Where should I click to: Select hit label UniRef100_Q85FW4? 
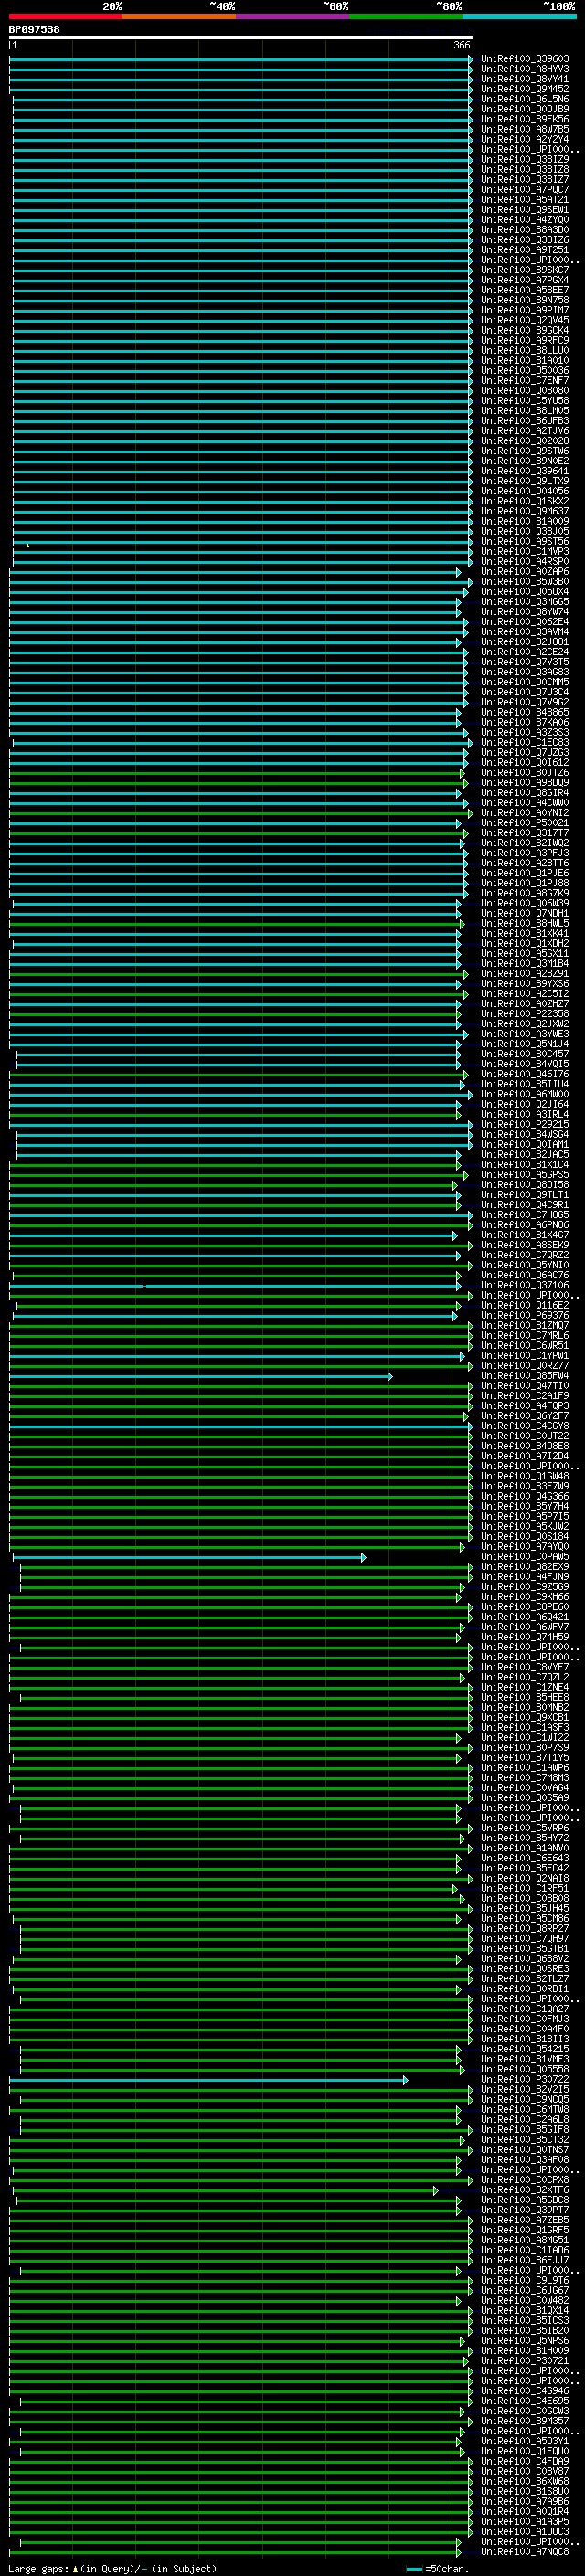[525, 1376]
